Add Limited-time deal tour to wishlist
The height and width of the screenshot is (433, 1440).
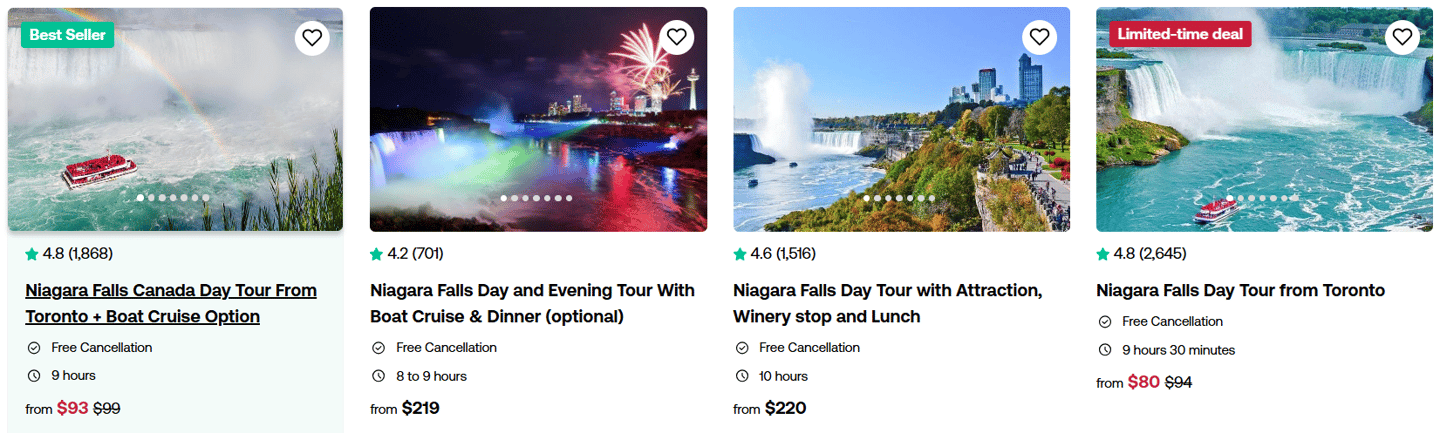[1402, 38]
